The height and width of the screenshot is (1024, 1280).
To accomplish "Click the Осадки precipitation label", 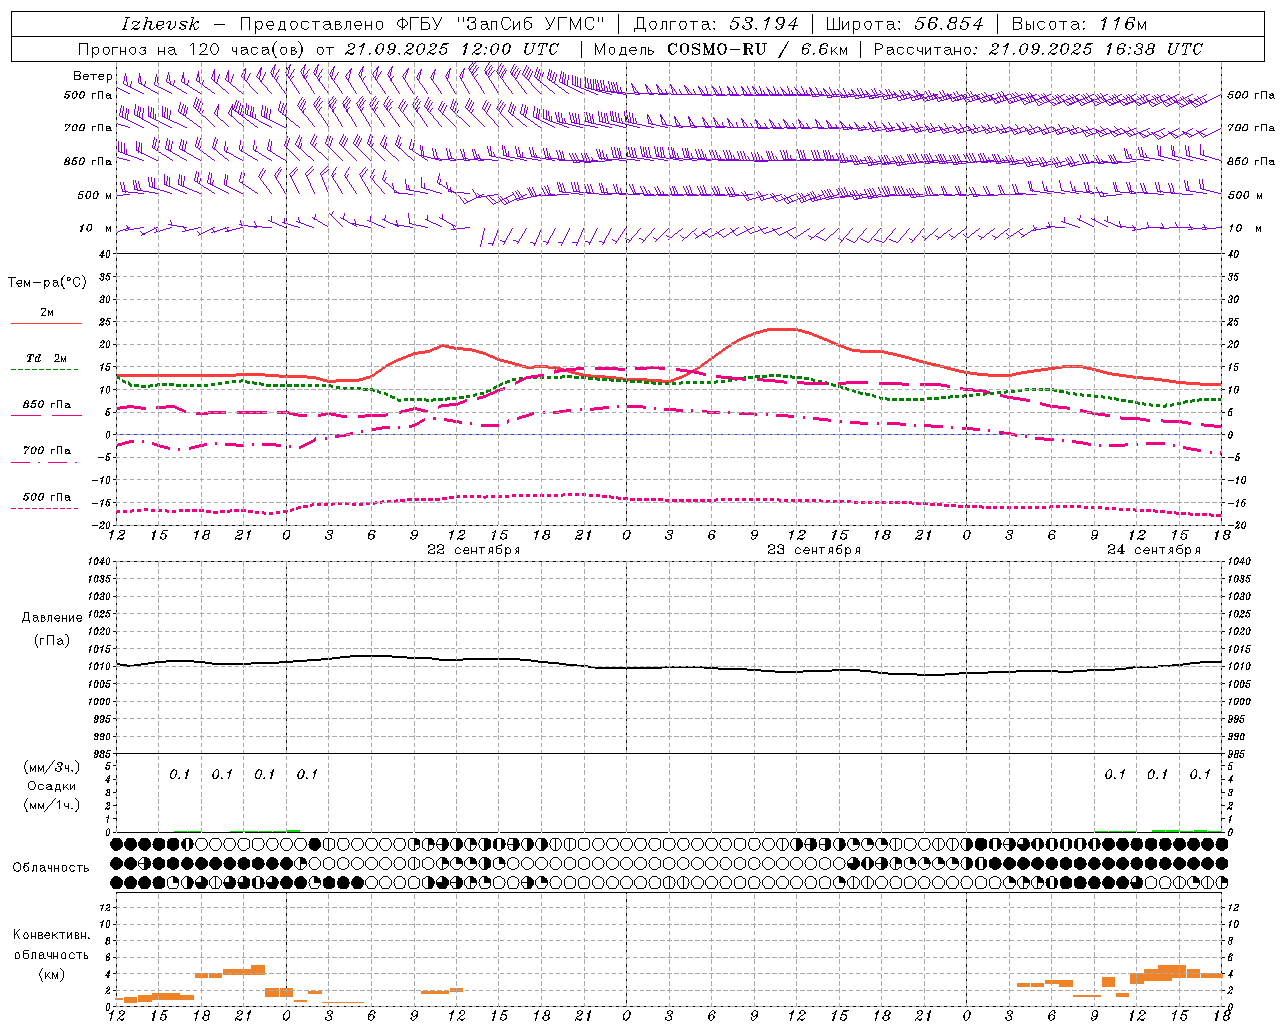I will (52, 786).
